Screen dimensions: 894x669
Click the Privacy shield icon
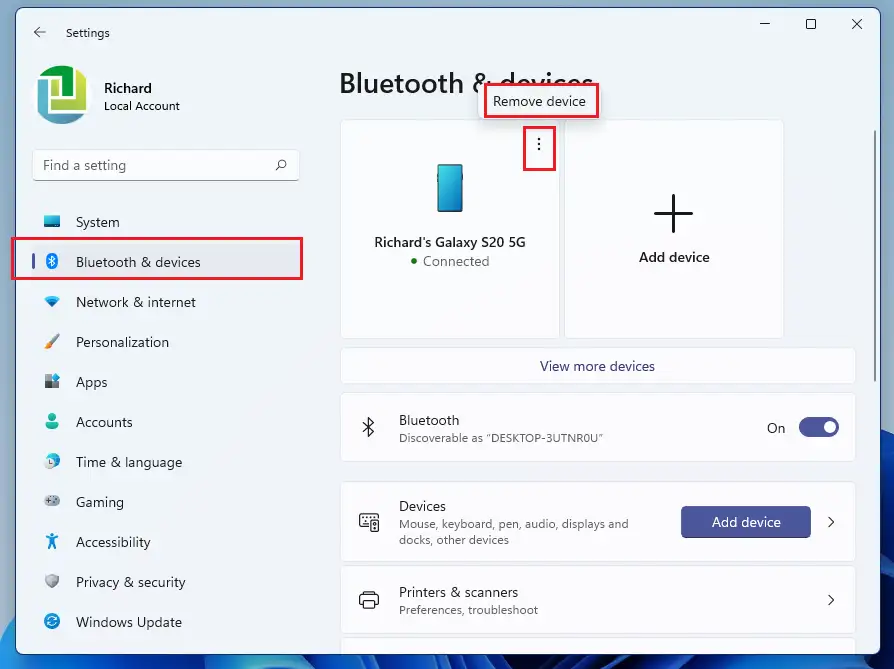[52, 581]
